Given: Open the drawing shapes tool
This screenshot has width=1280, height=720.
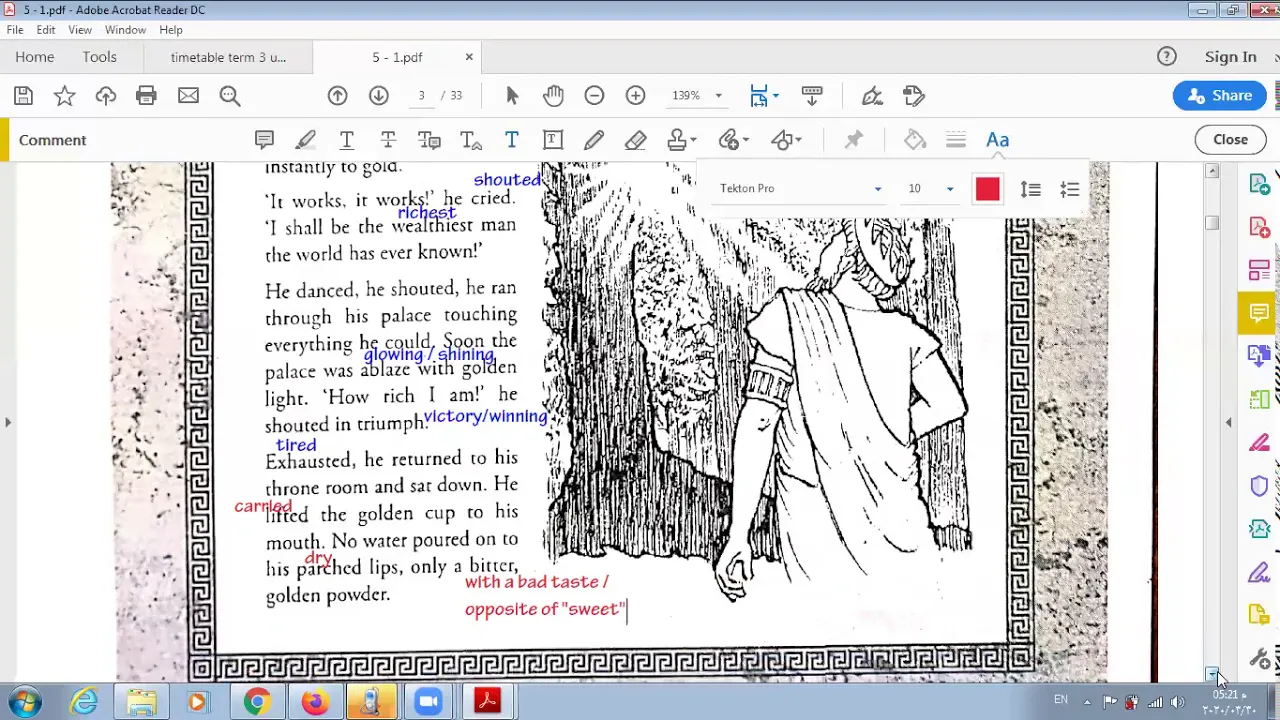Looking at the screenshot, I should 782,140.
